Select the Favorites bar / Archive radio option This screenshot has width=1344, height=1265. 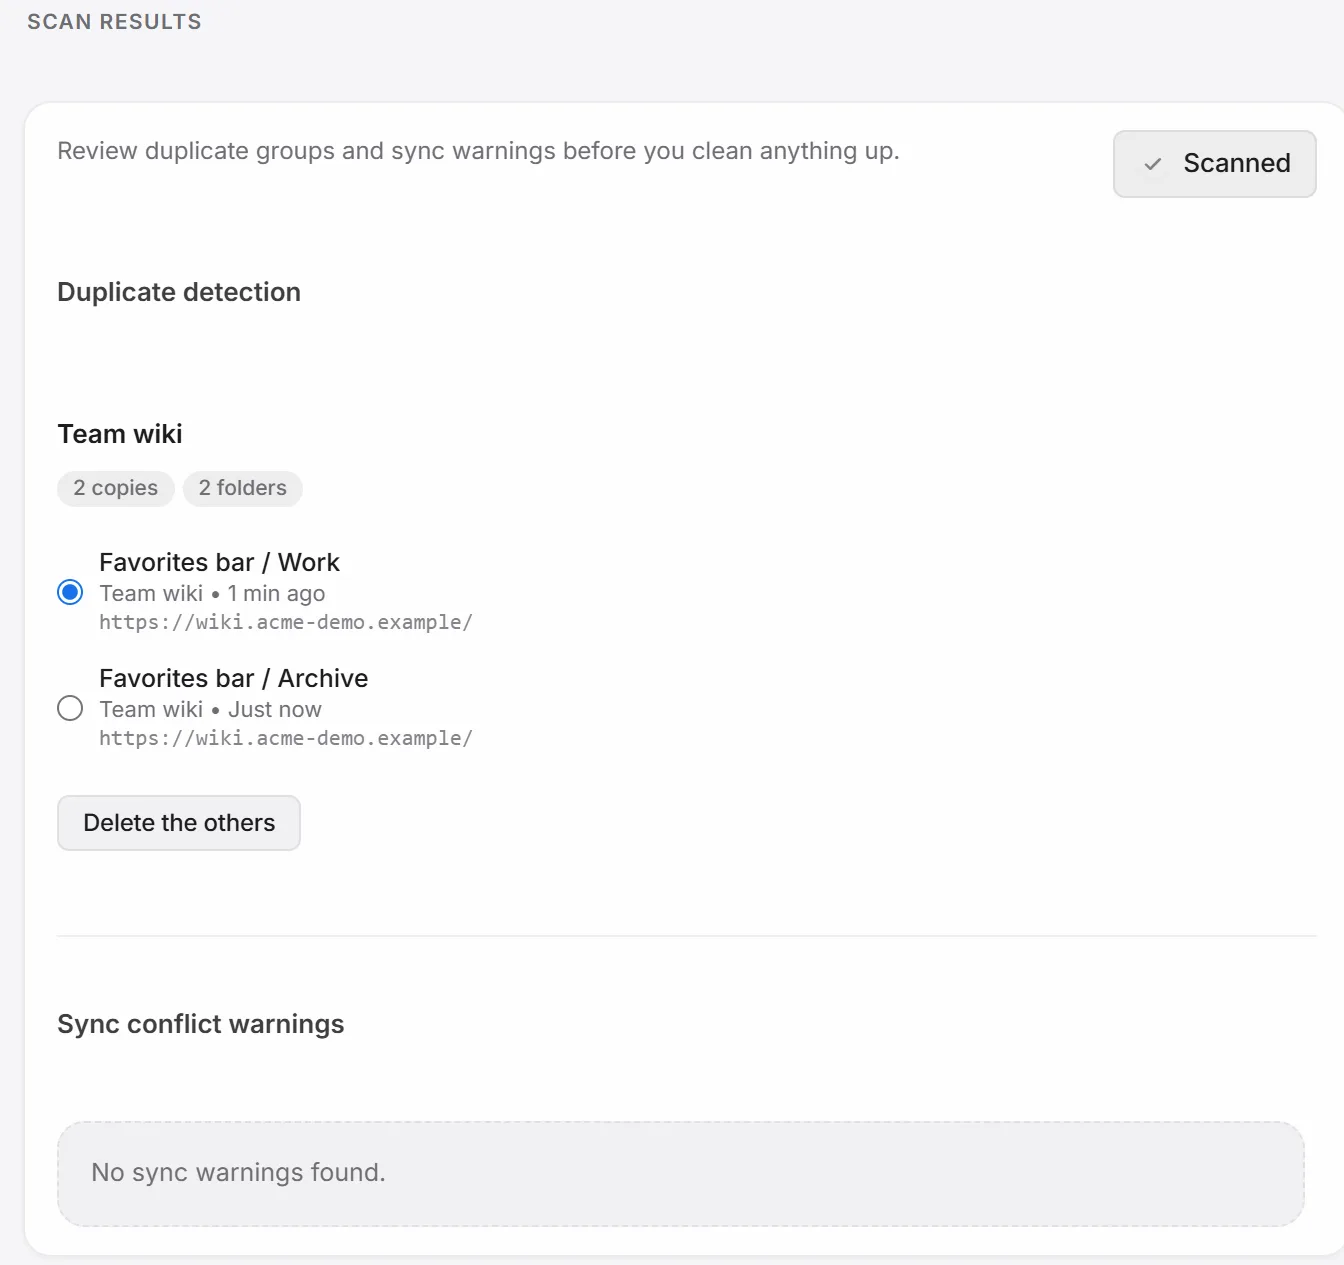coord(70,708)
